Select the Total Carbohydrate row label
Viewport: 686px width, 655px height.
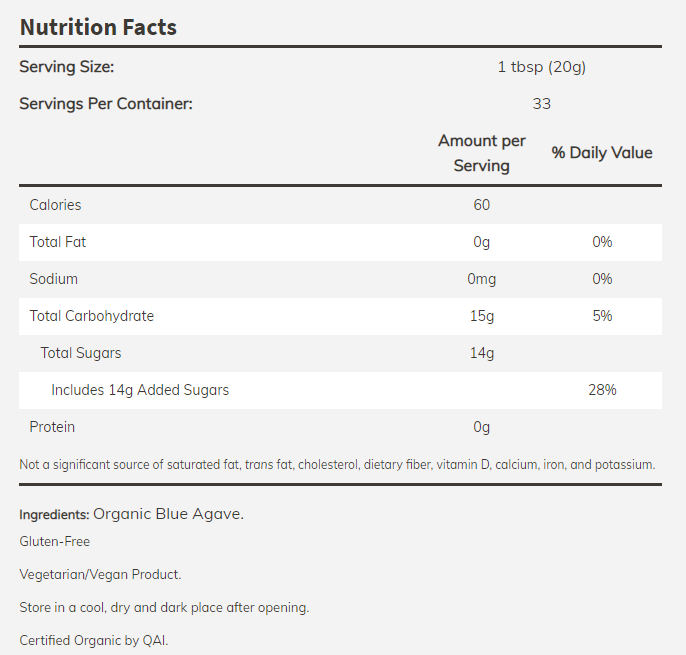coord(91,316)
